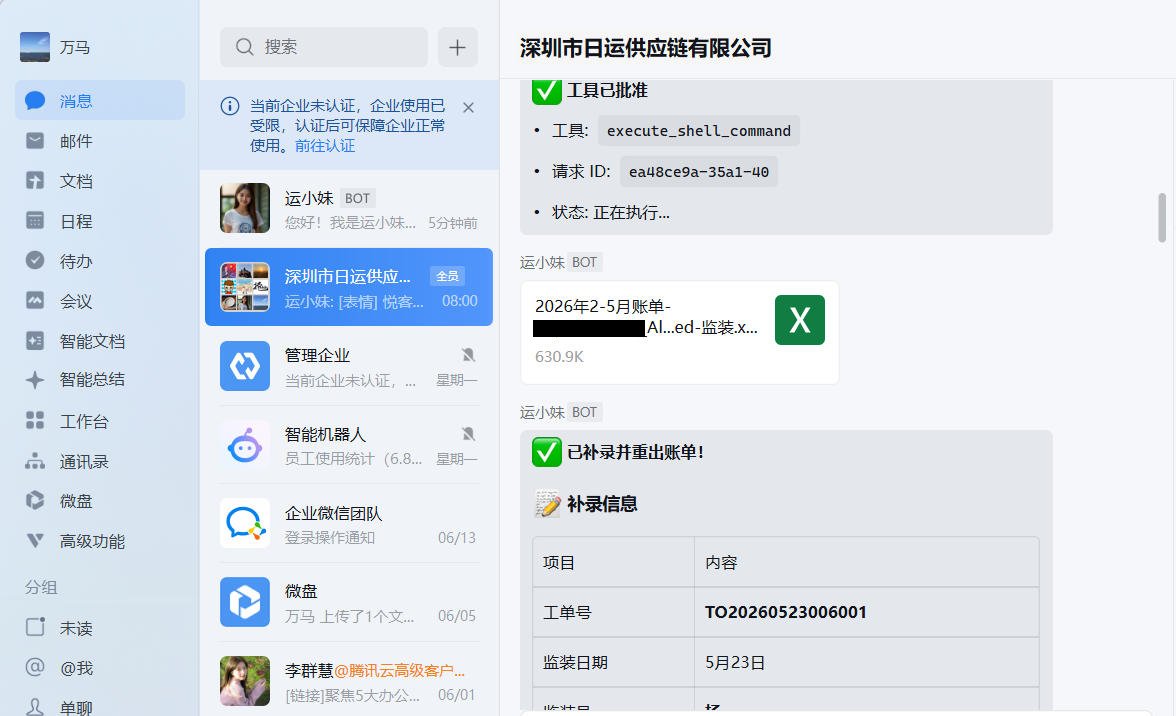This screenshot has height=716, width=1176.
Task: Click the muted bell icon on 管理企业
Action: [x=468, y=355]
